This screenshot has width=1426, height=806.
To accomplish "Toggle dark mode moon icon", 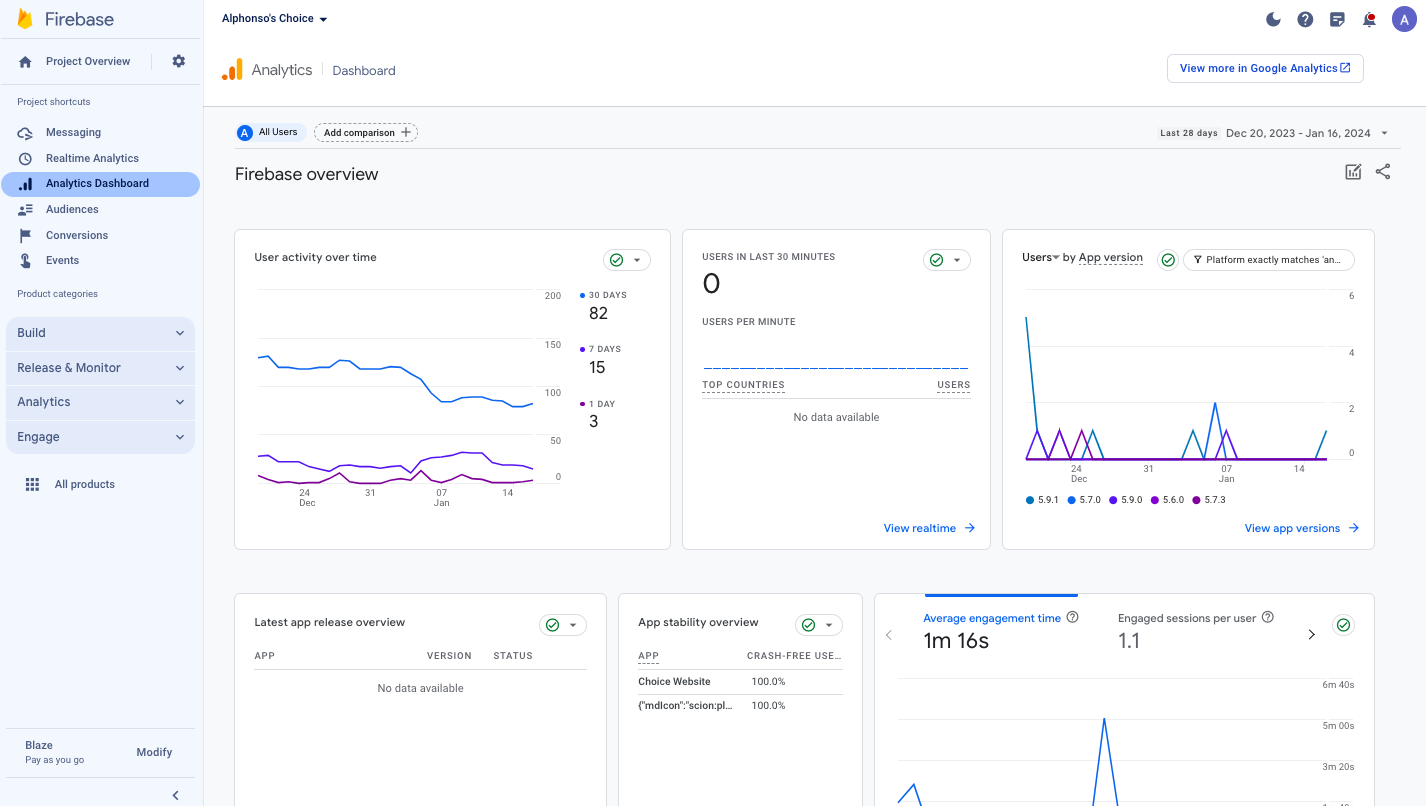I will pyautogui.click(x=1273, y=19).
